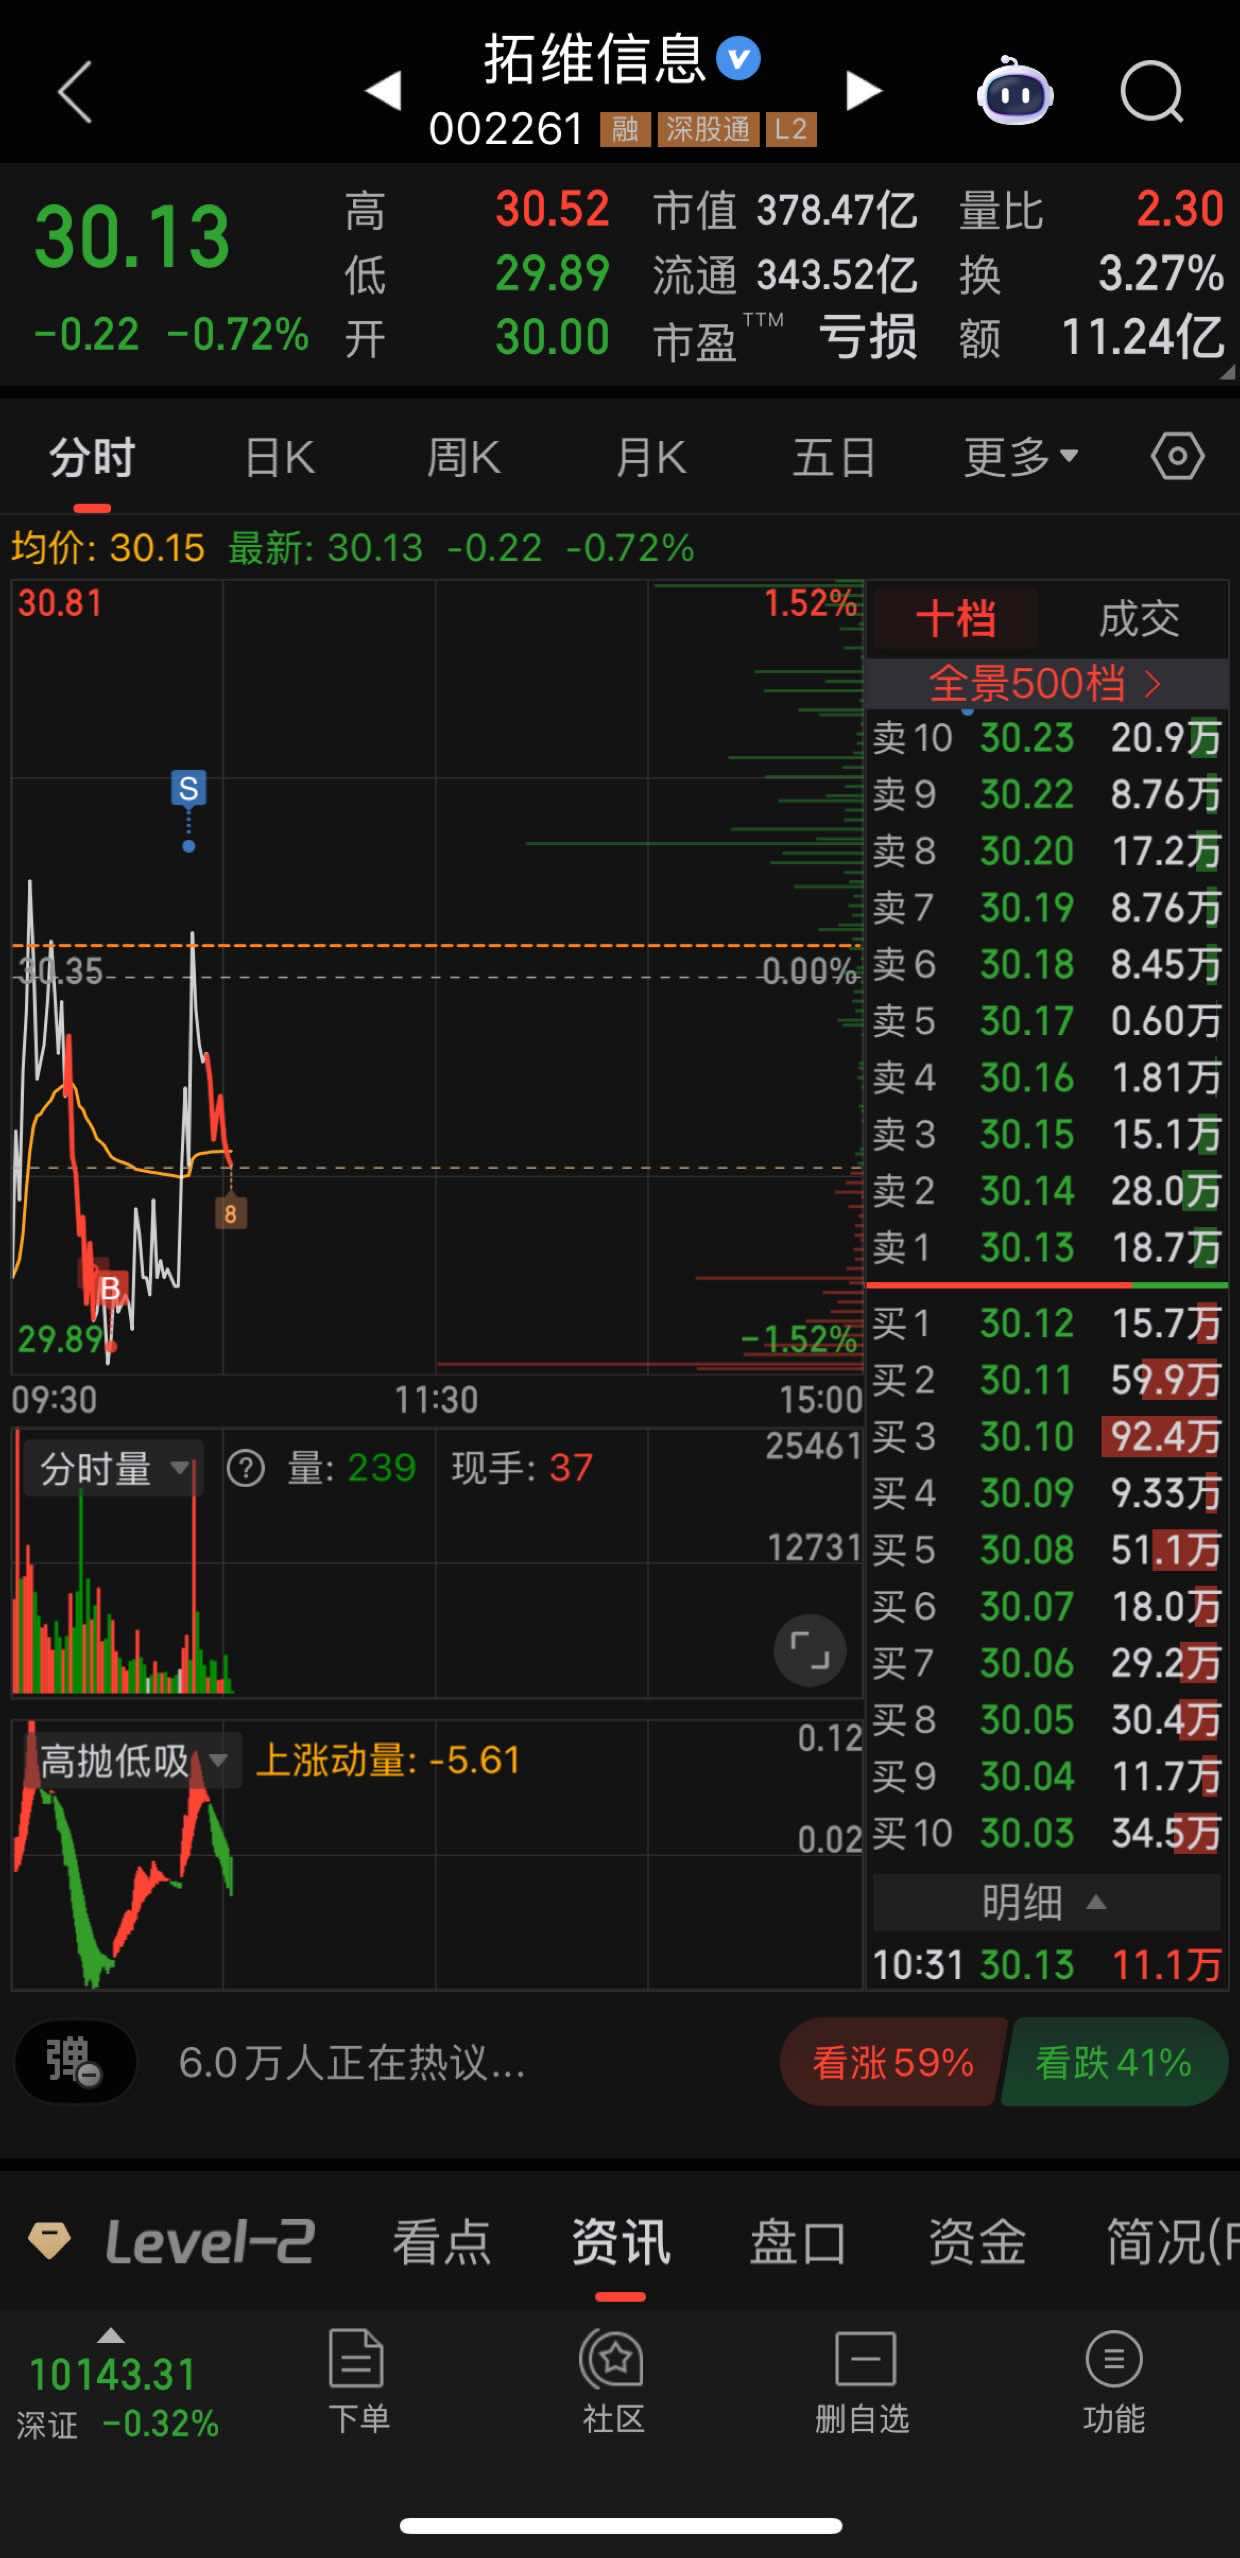Go back with the left chevron arrow

pos(75,92)
